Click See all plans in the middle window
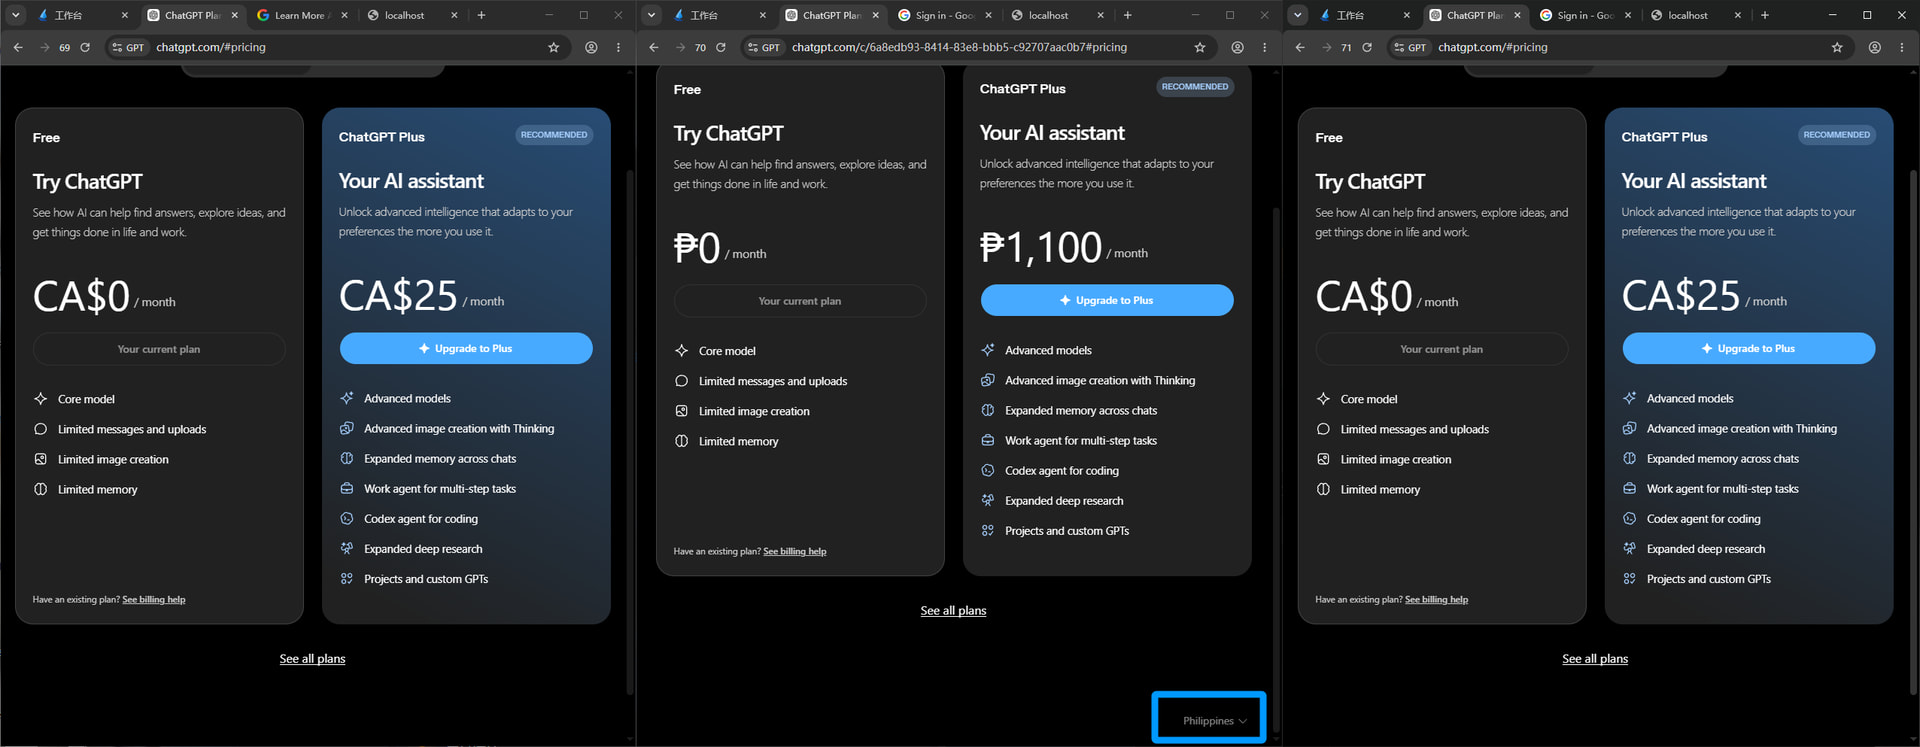Image resolution: width=1920 pixels, height=747 pixels. 953,611
